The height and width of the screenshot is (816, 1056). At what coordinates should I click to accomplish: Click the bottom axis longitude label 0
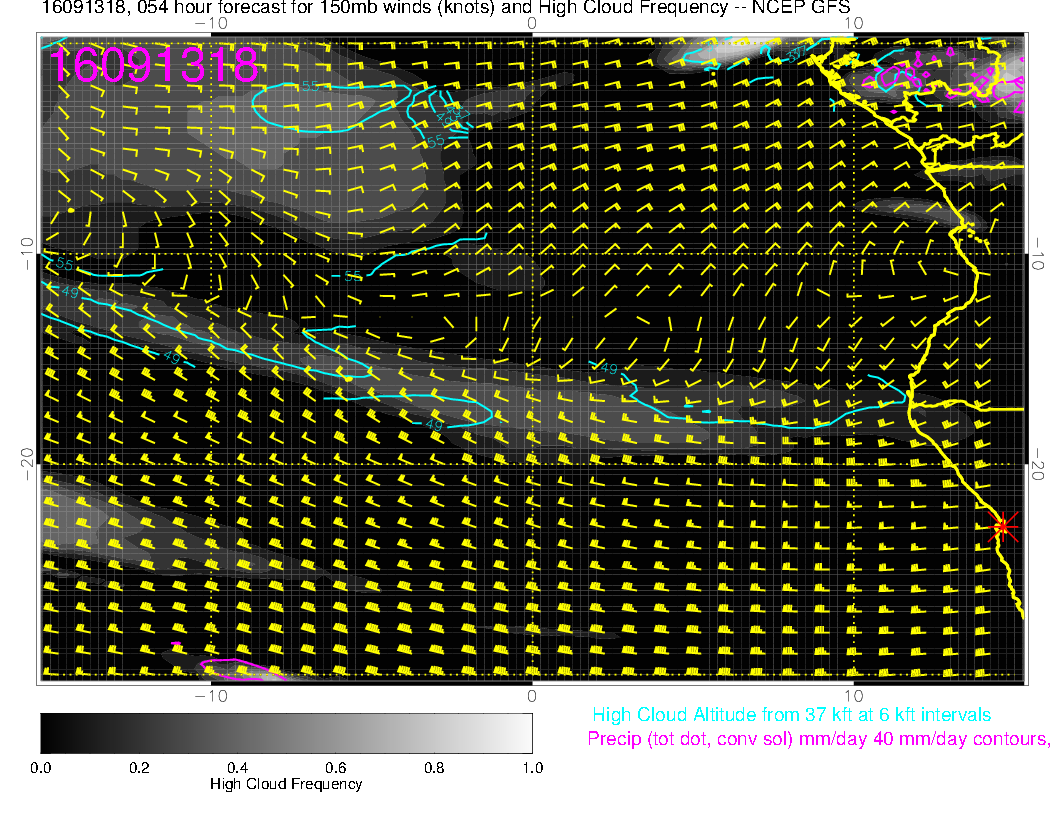(x=531, y=696)
